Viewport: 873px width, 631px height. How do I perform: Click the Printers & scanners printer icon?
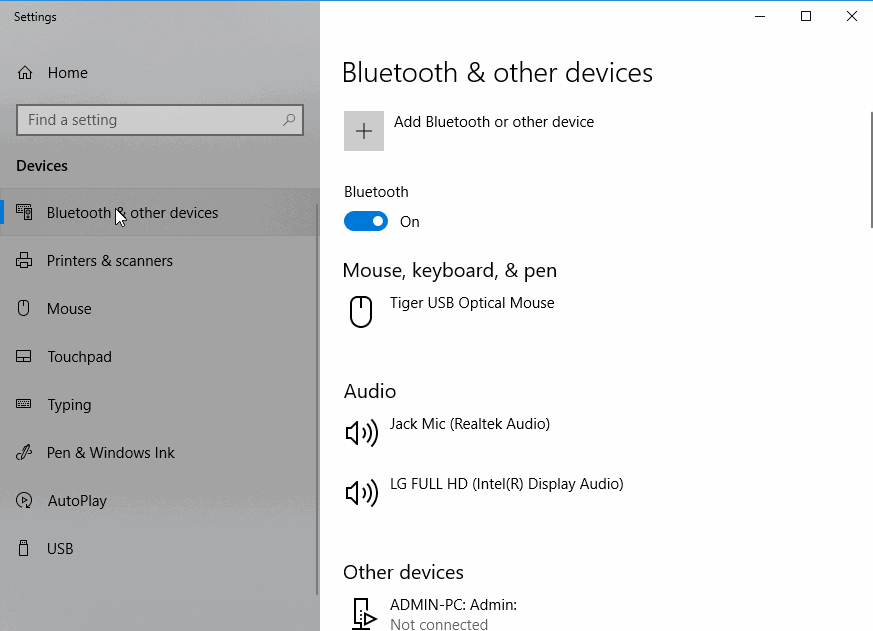24,261
